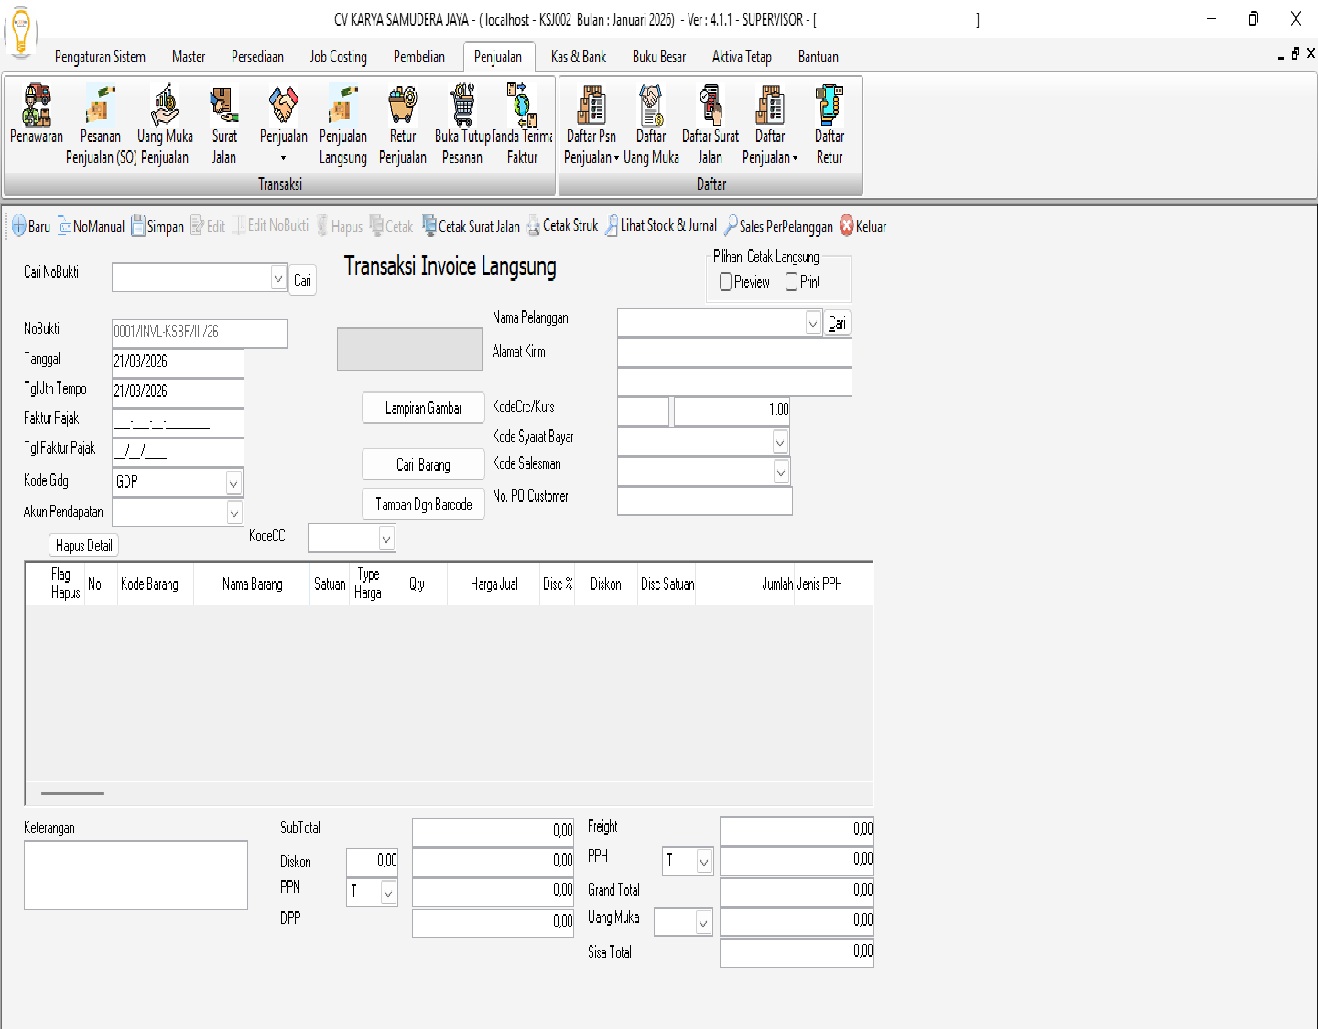Open the PPN type dropdown
The width and height of the screenshot is (1318, 1029).
(388, 892)
